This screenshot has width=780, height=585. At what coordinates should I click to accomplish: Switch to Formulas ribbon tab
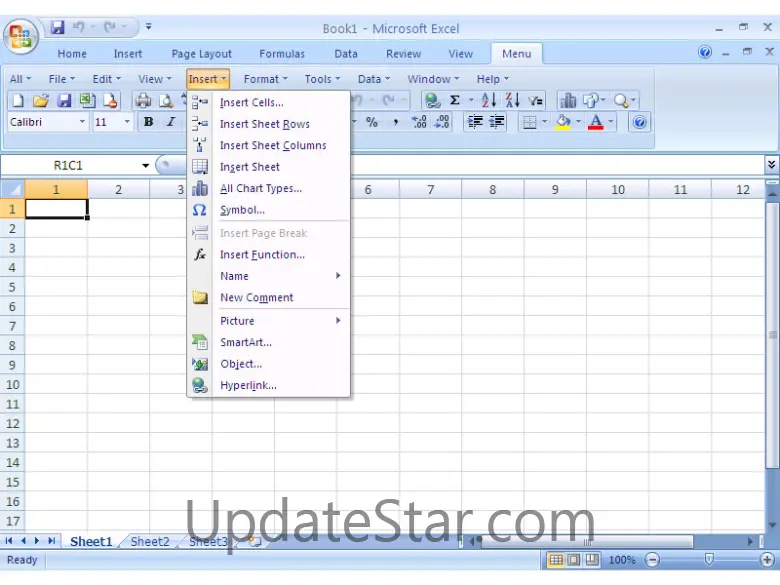[x=282, y=54]
